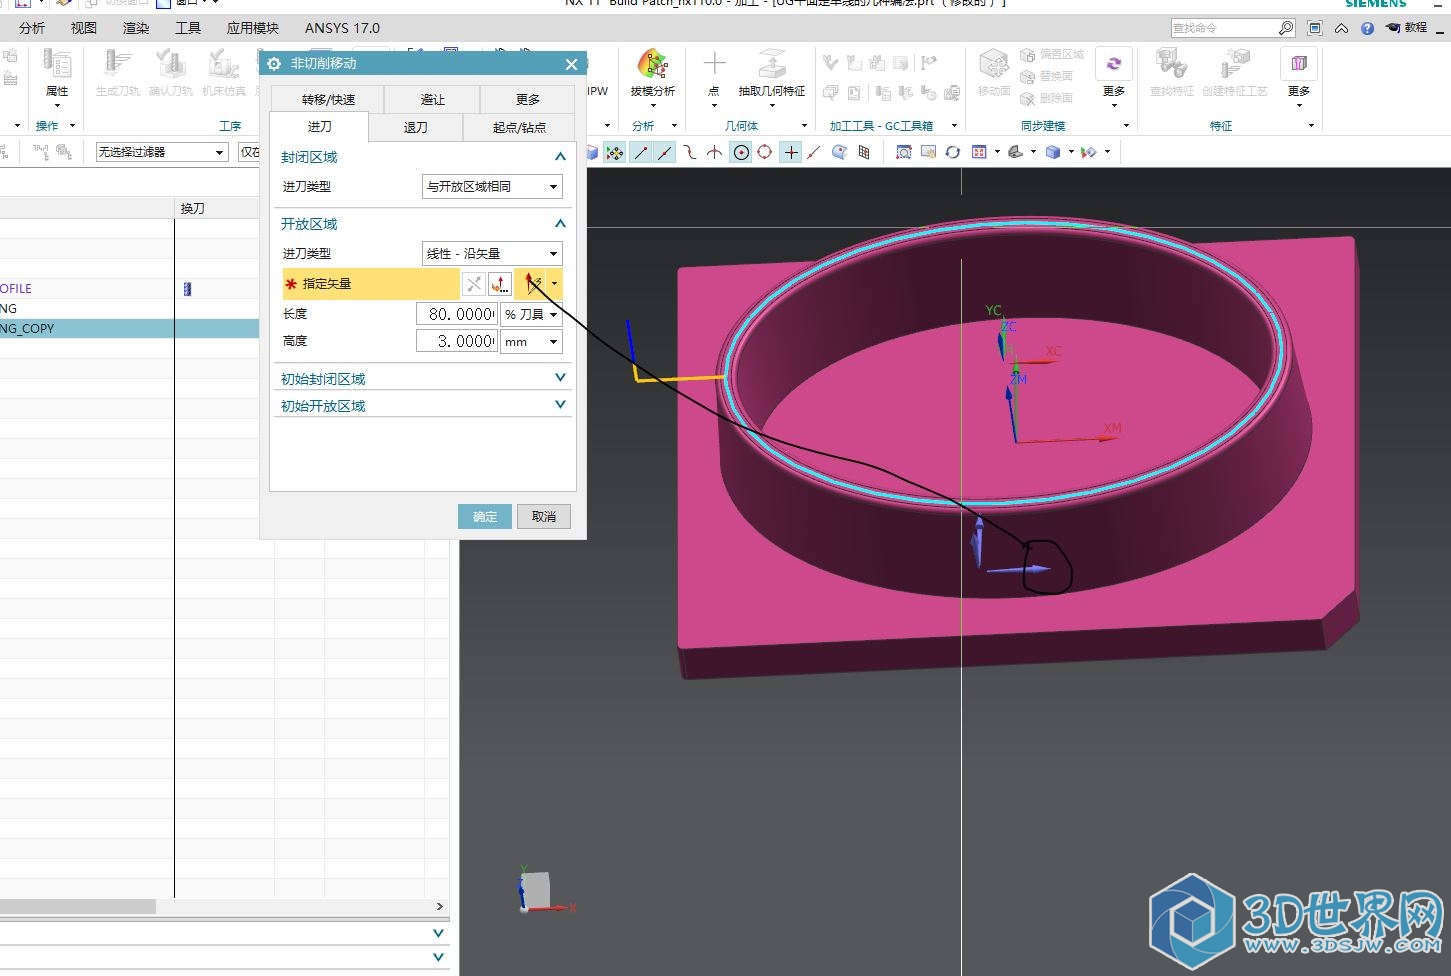Click the inferred vector icon in 指定矢量 row
The image size is (1451, 976).
(532, 284)
